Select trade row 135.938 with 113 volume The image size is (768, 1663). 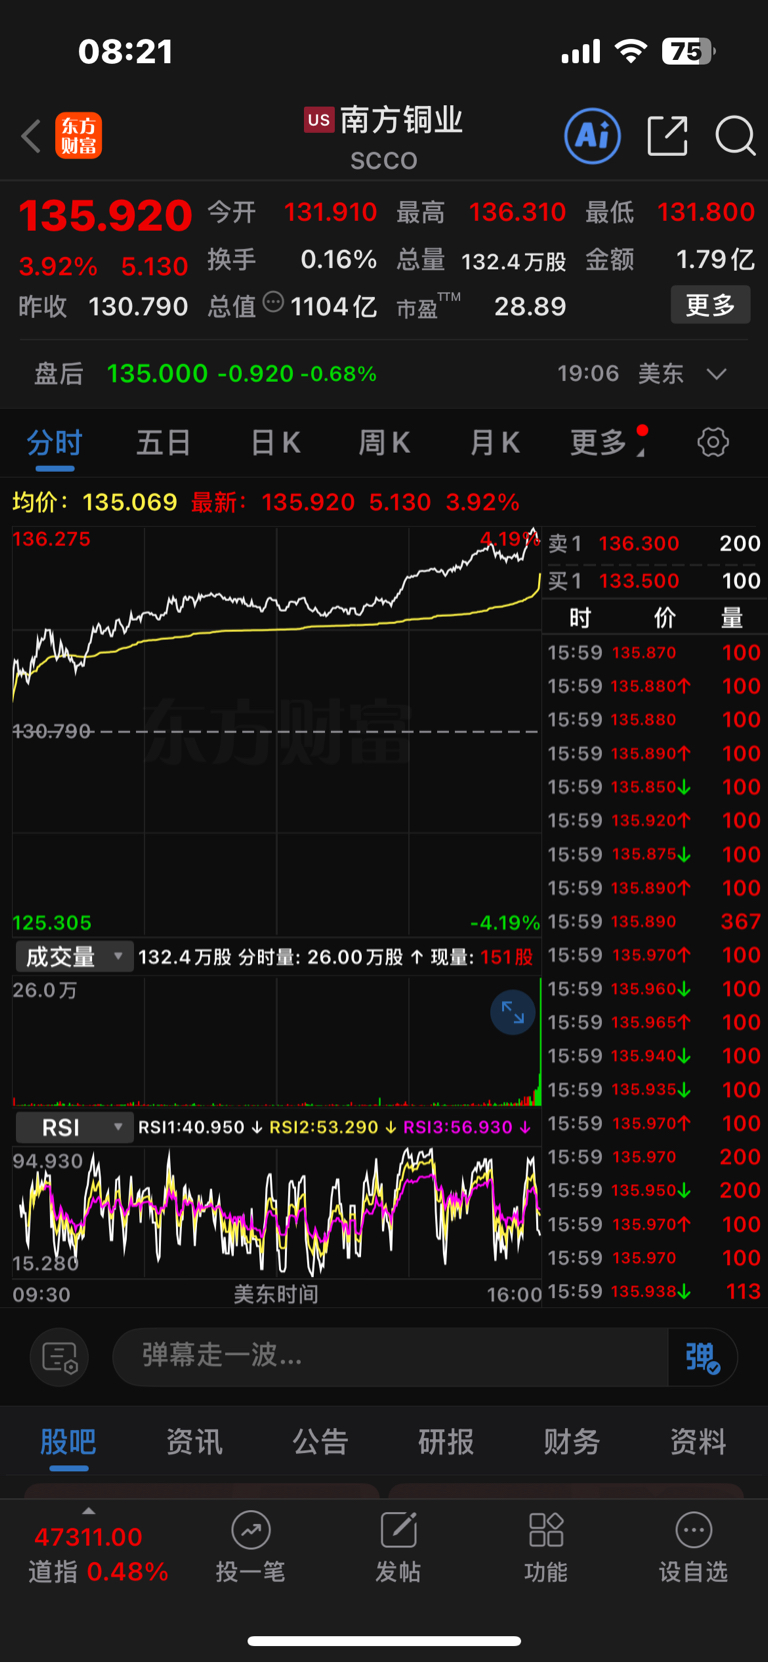click(x=655, y=1292)
